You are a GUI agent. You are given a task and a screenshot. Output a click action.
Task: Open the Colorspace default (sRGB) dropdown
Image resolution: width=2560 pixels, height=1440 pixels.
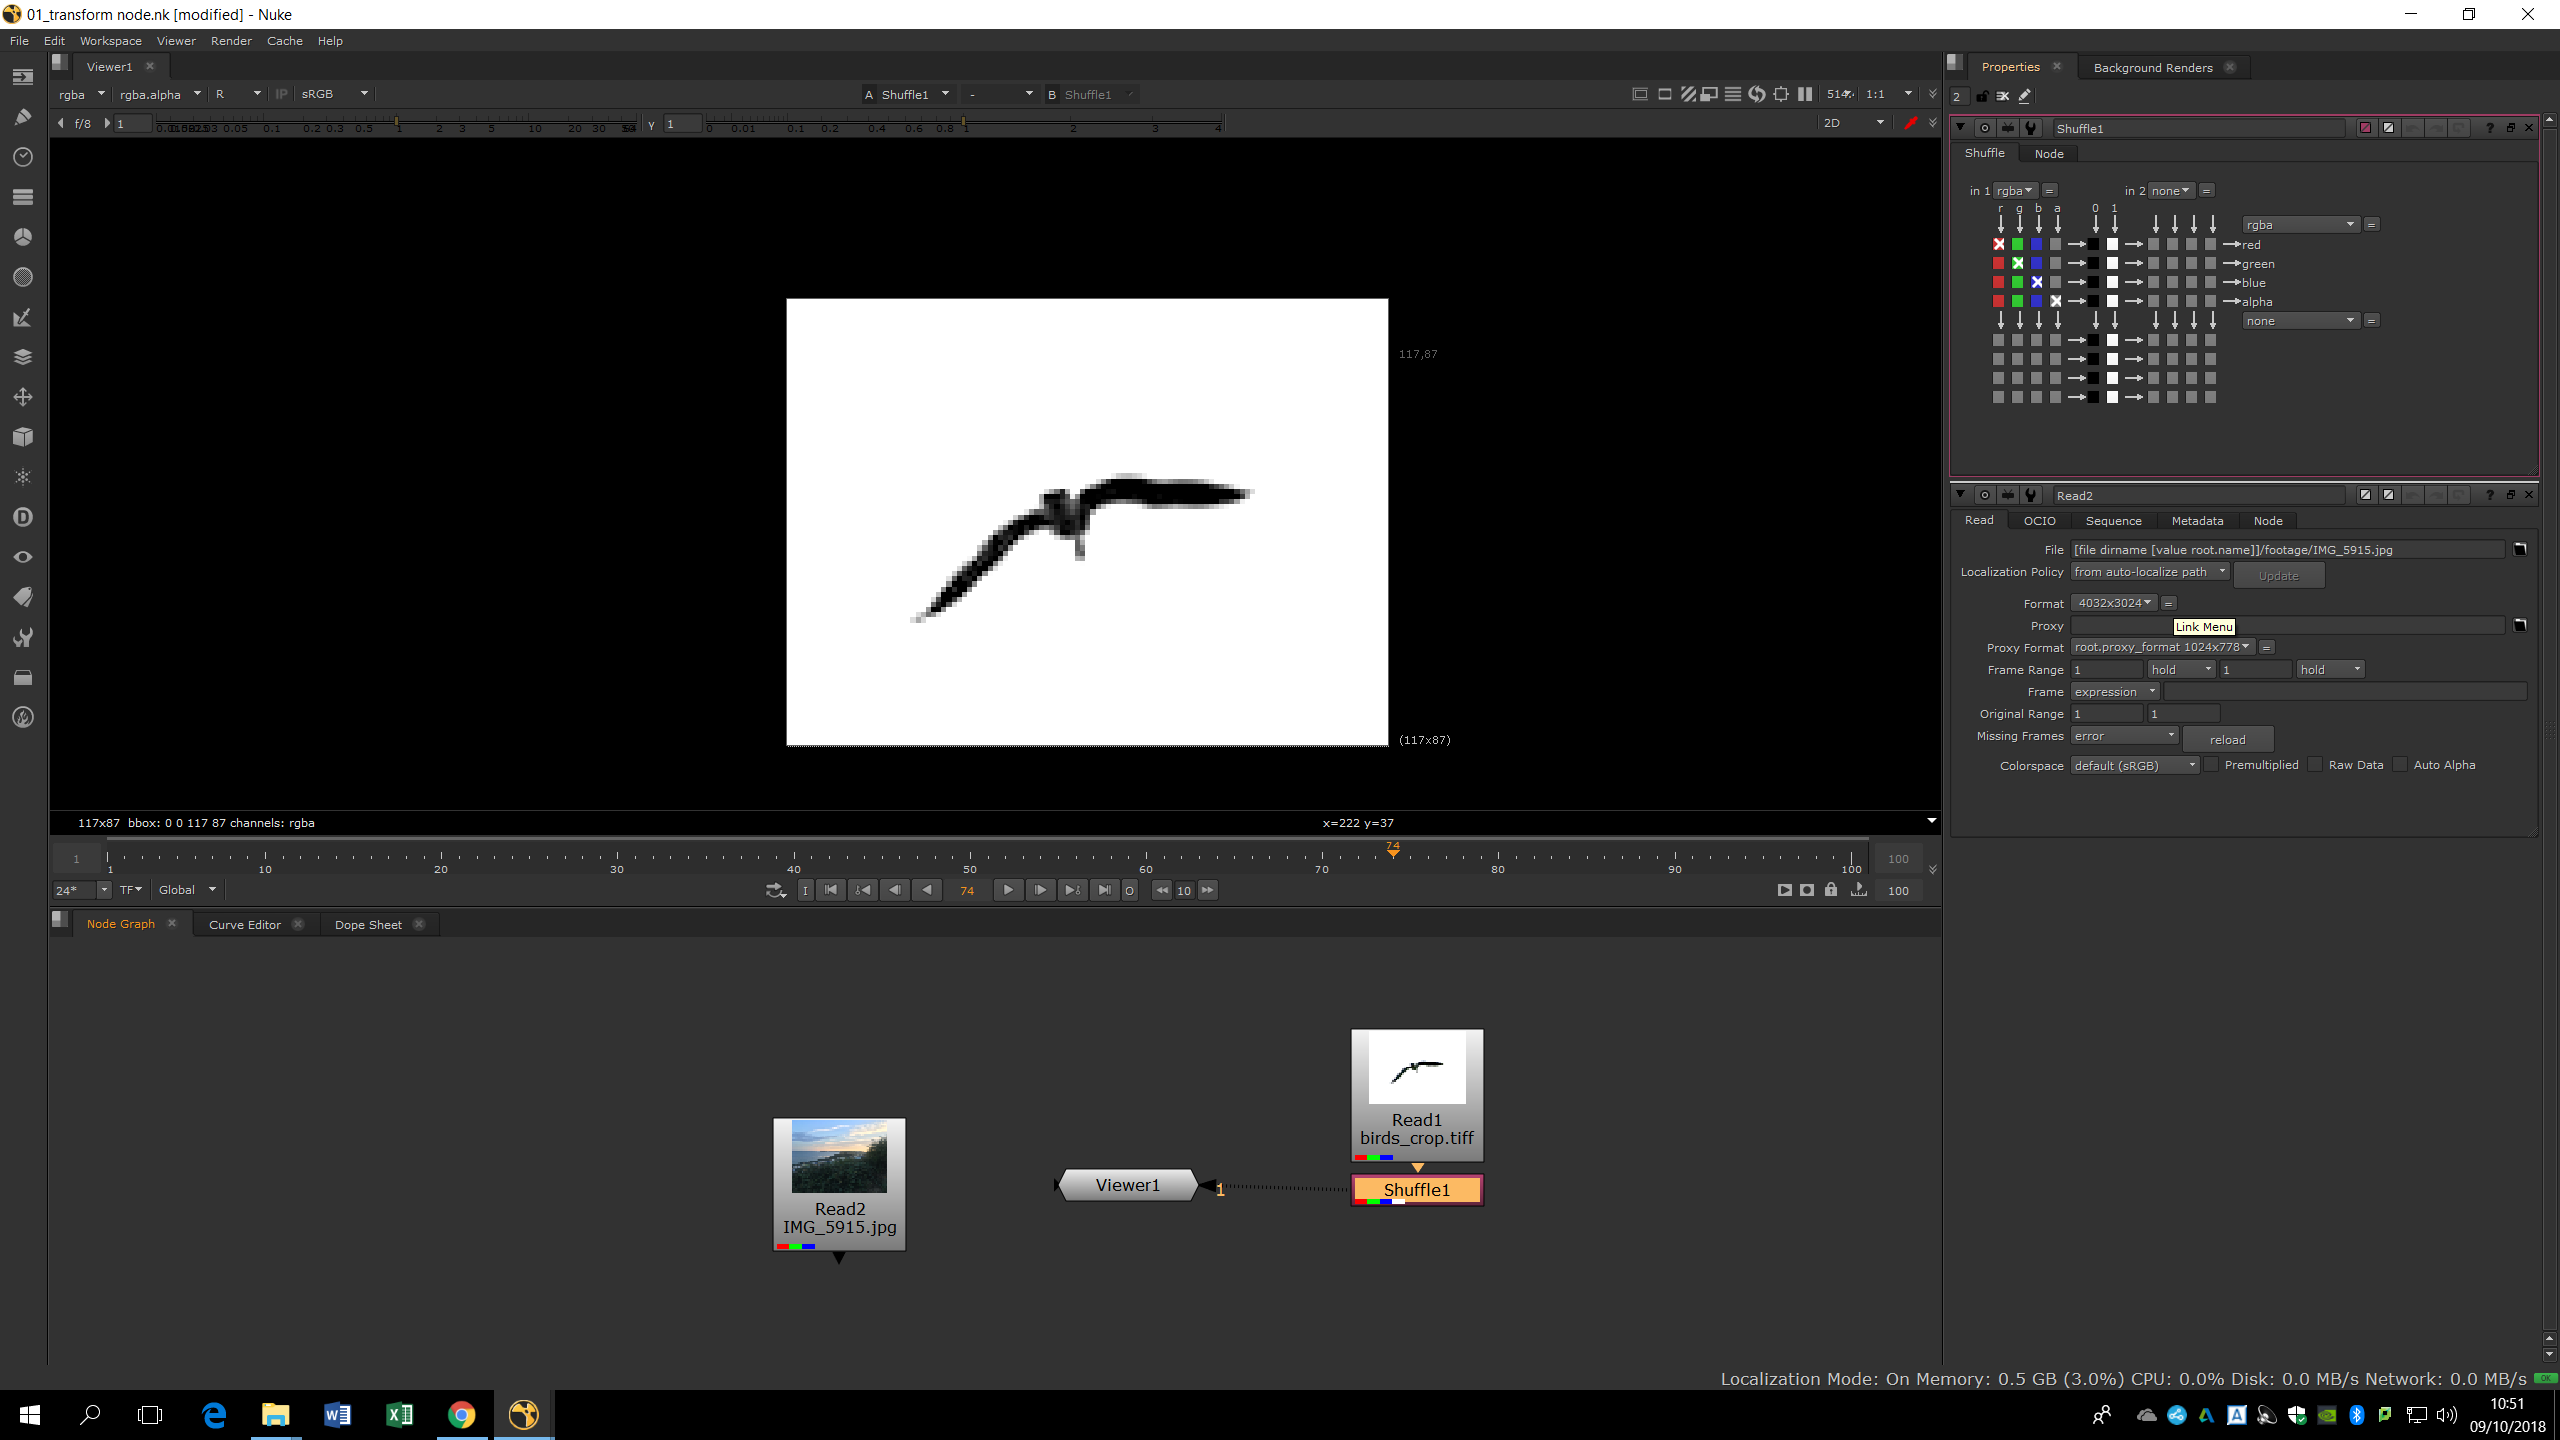[2135, 765]
